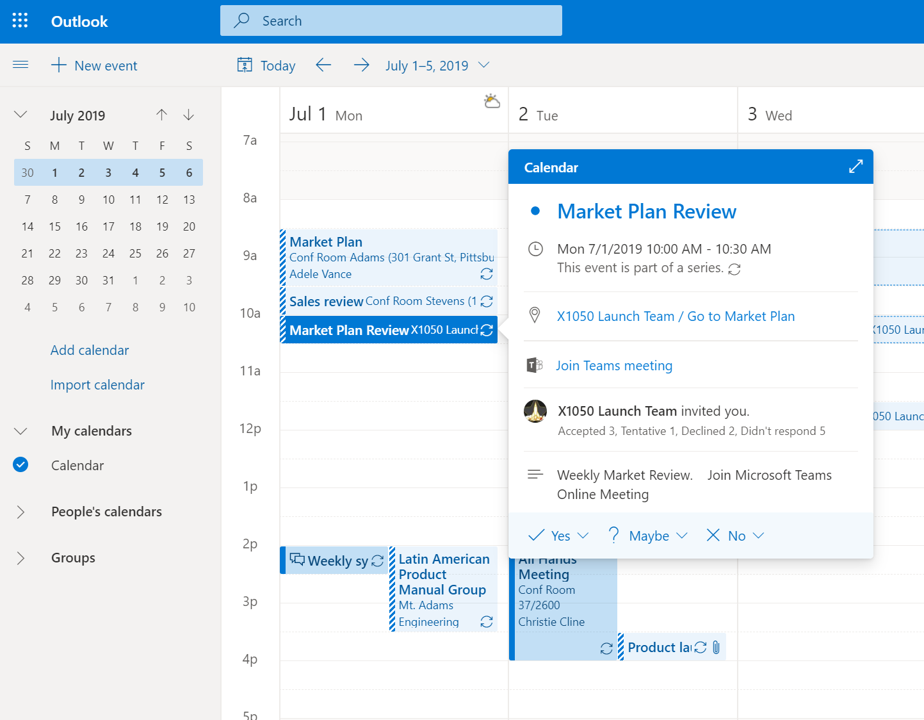Screen dimensions: 924x720
Task: Go to previous month with up arrow
Action: (161, 115)
